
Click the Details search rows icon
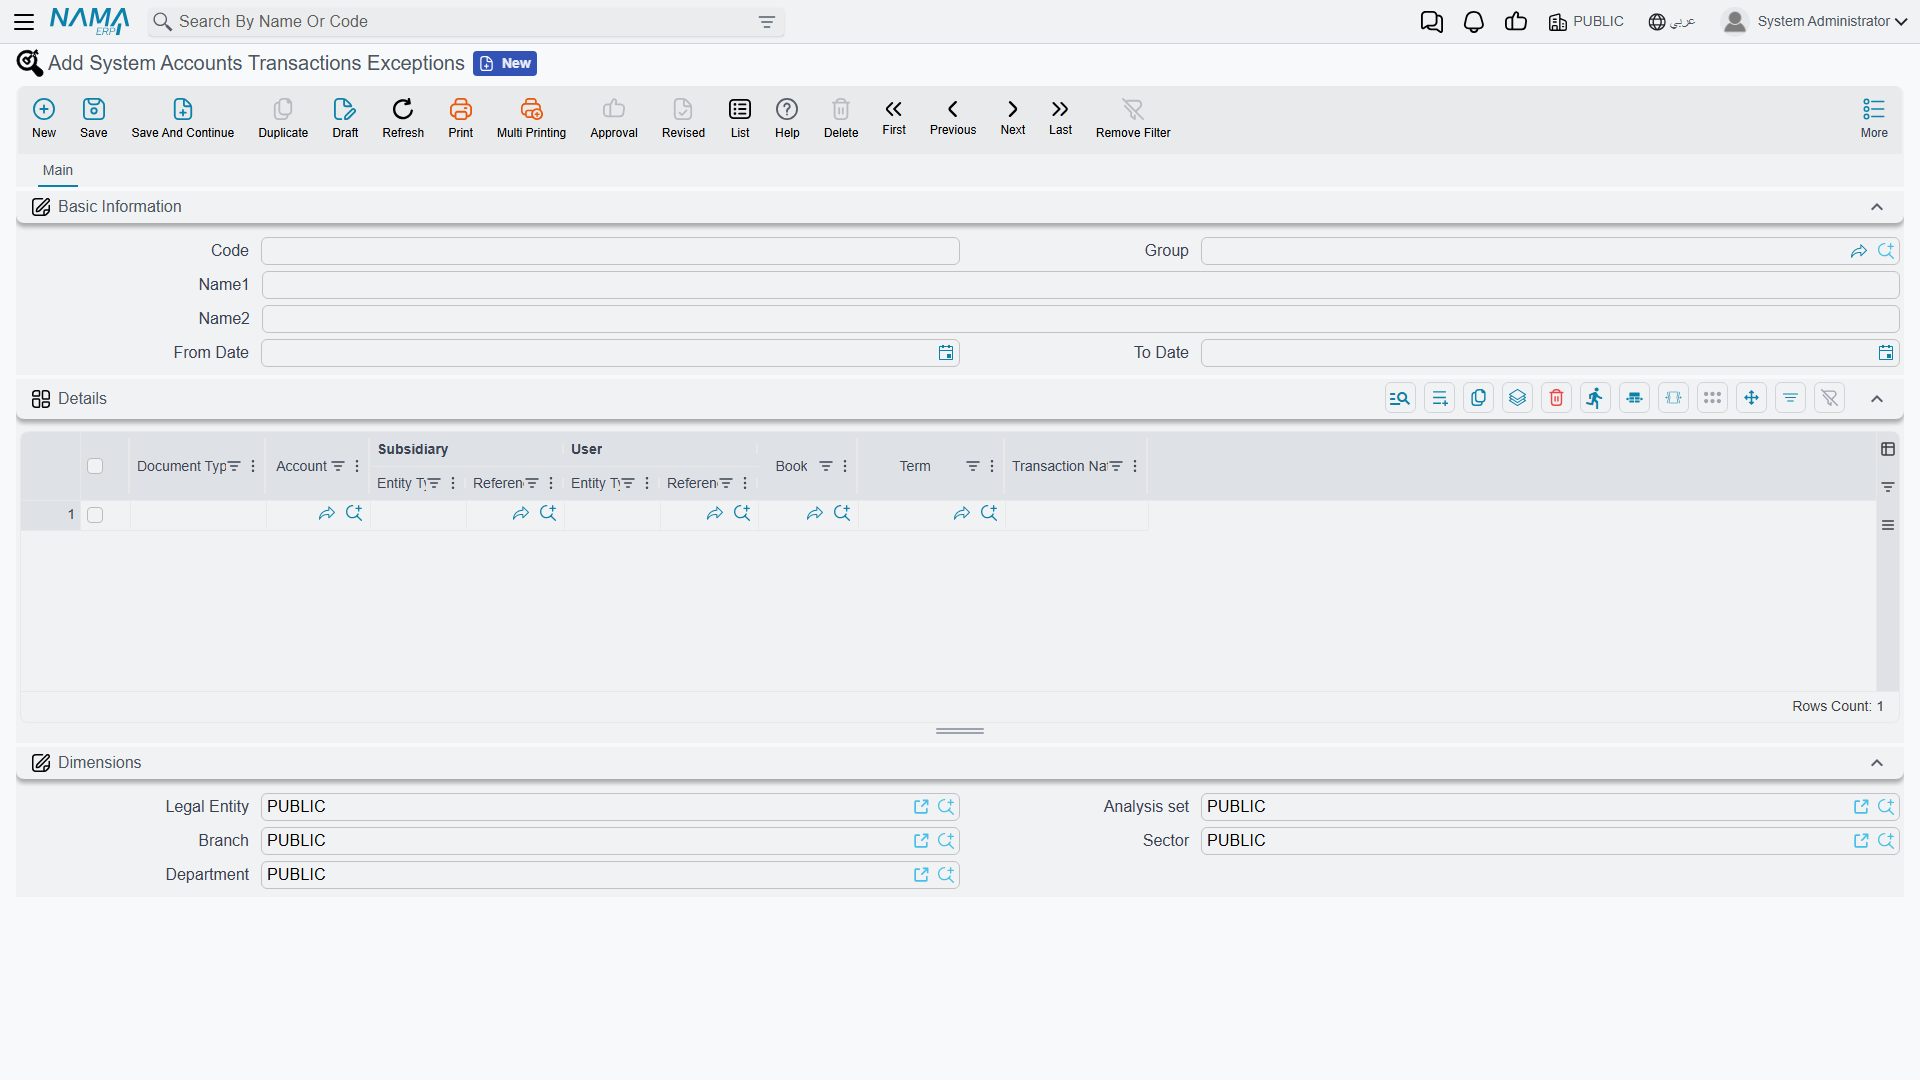click(x=1400, y=398)
